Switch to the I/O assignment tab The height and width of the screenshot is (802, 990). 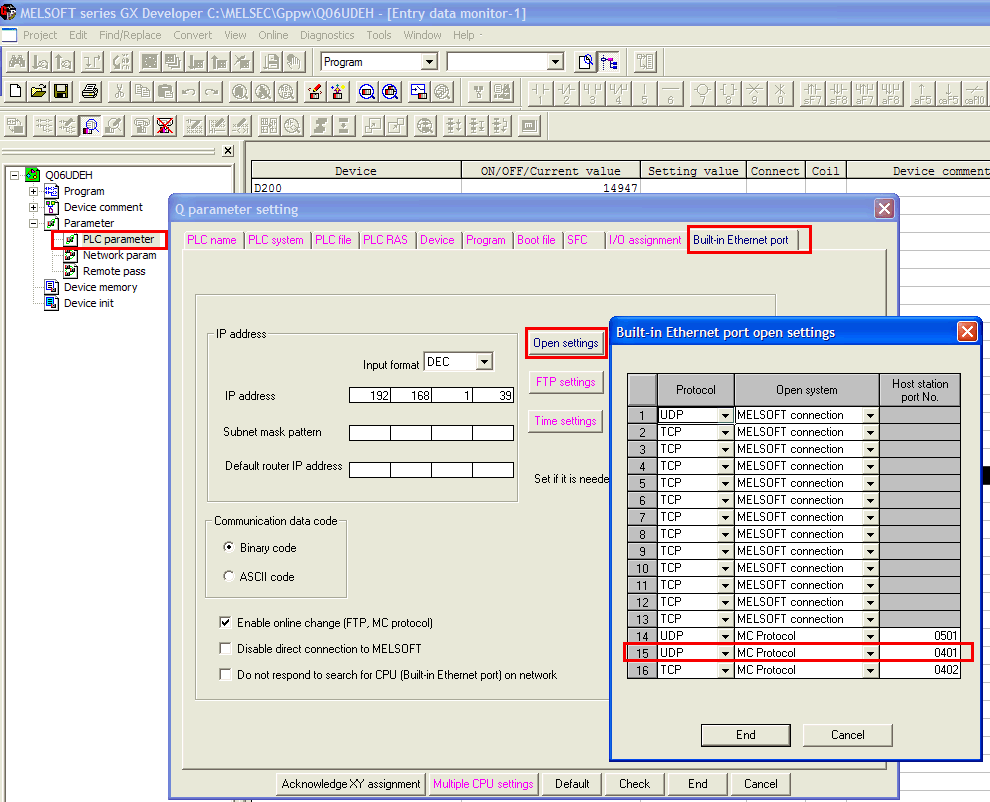click(644, 240)
